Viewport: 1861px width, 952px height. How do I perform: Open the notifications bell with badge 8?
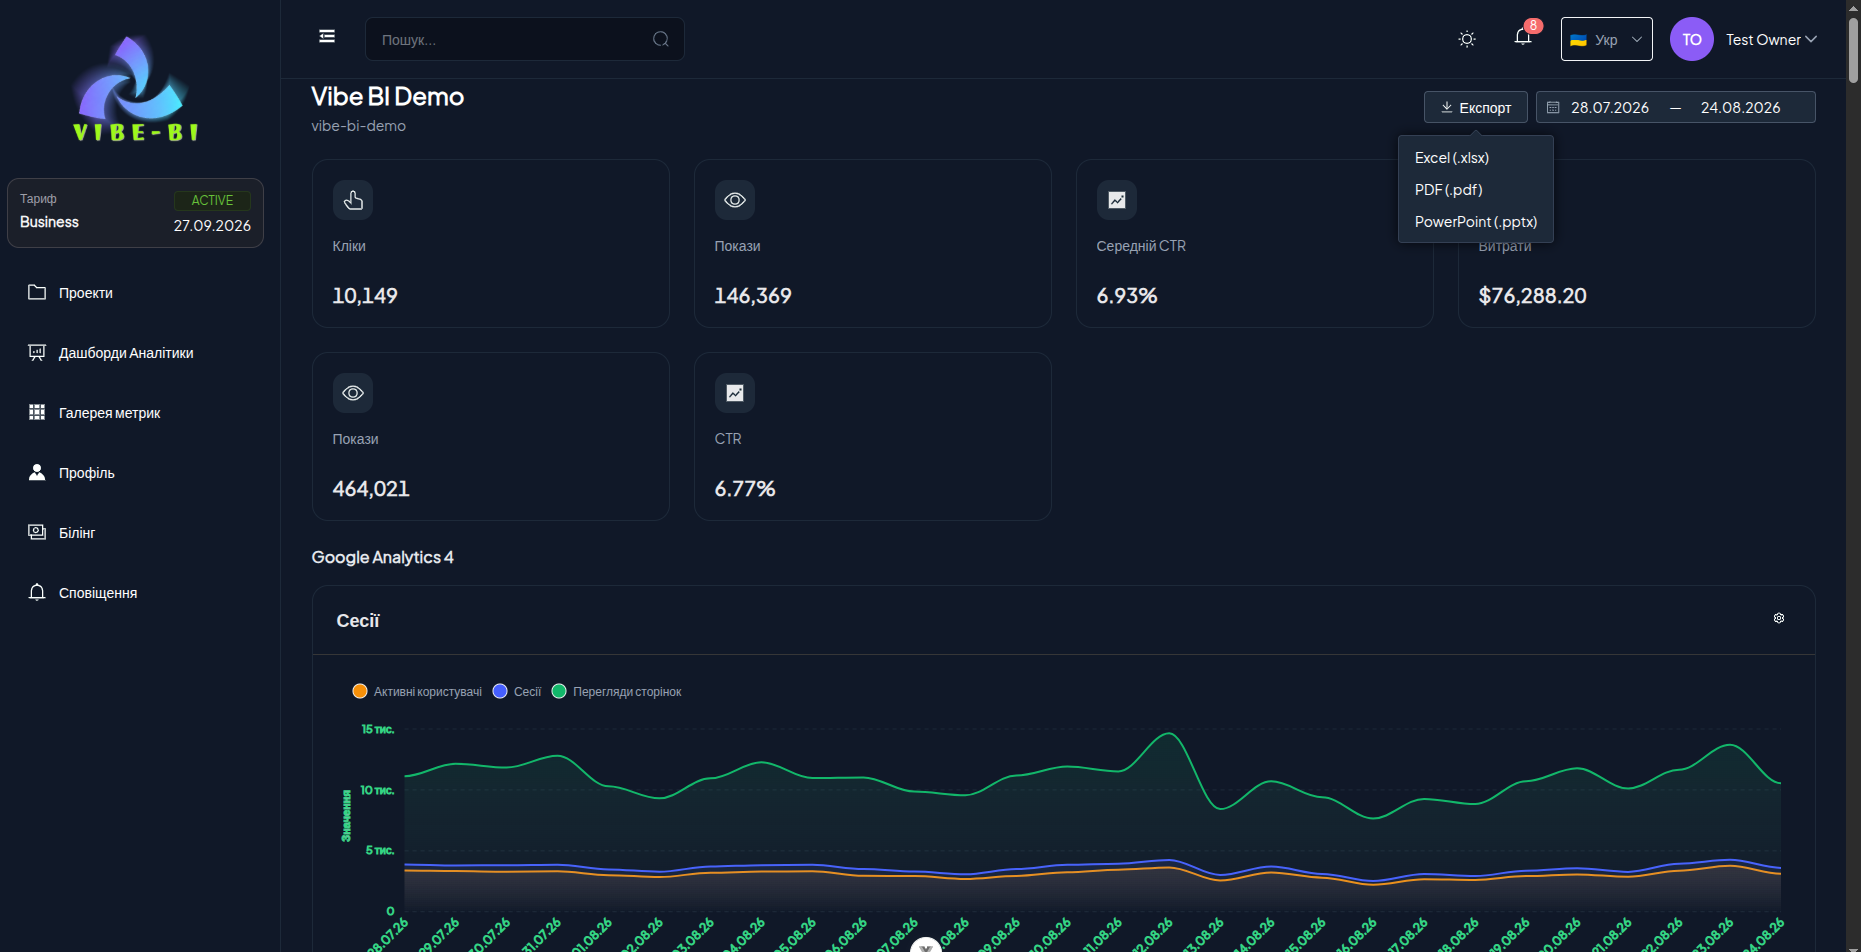click(1523, 37)
